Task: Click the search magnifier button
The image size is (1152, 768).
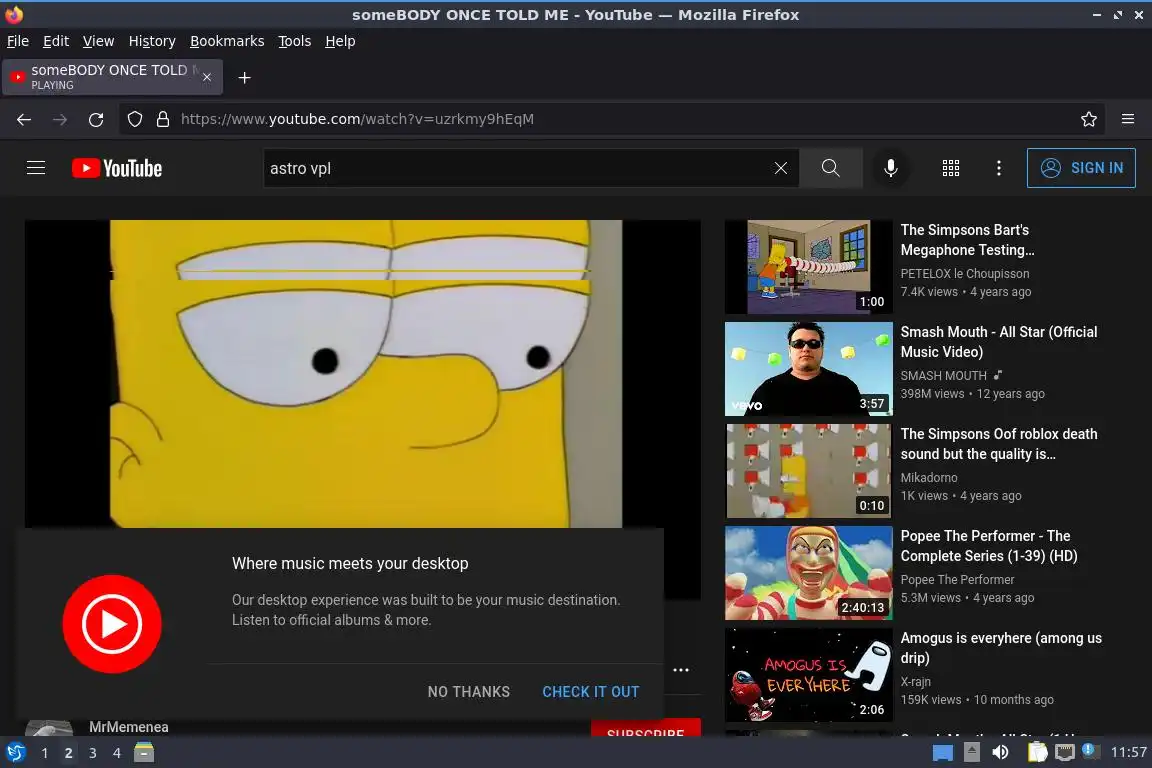Action: point(830,168)
